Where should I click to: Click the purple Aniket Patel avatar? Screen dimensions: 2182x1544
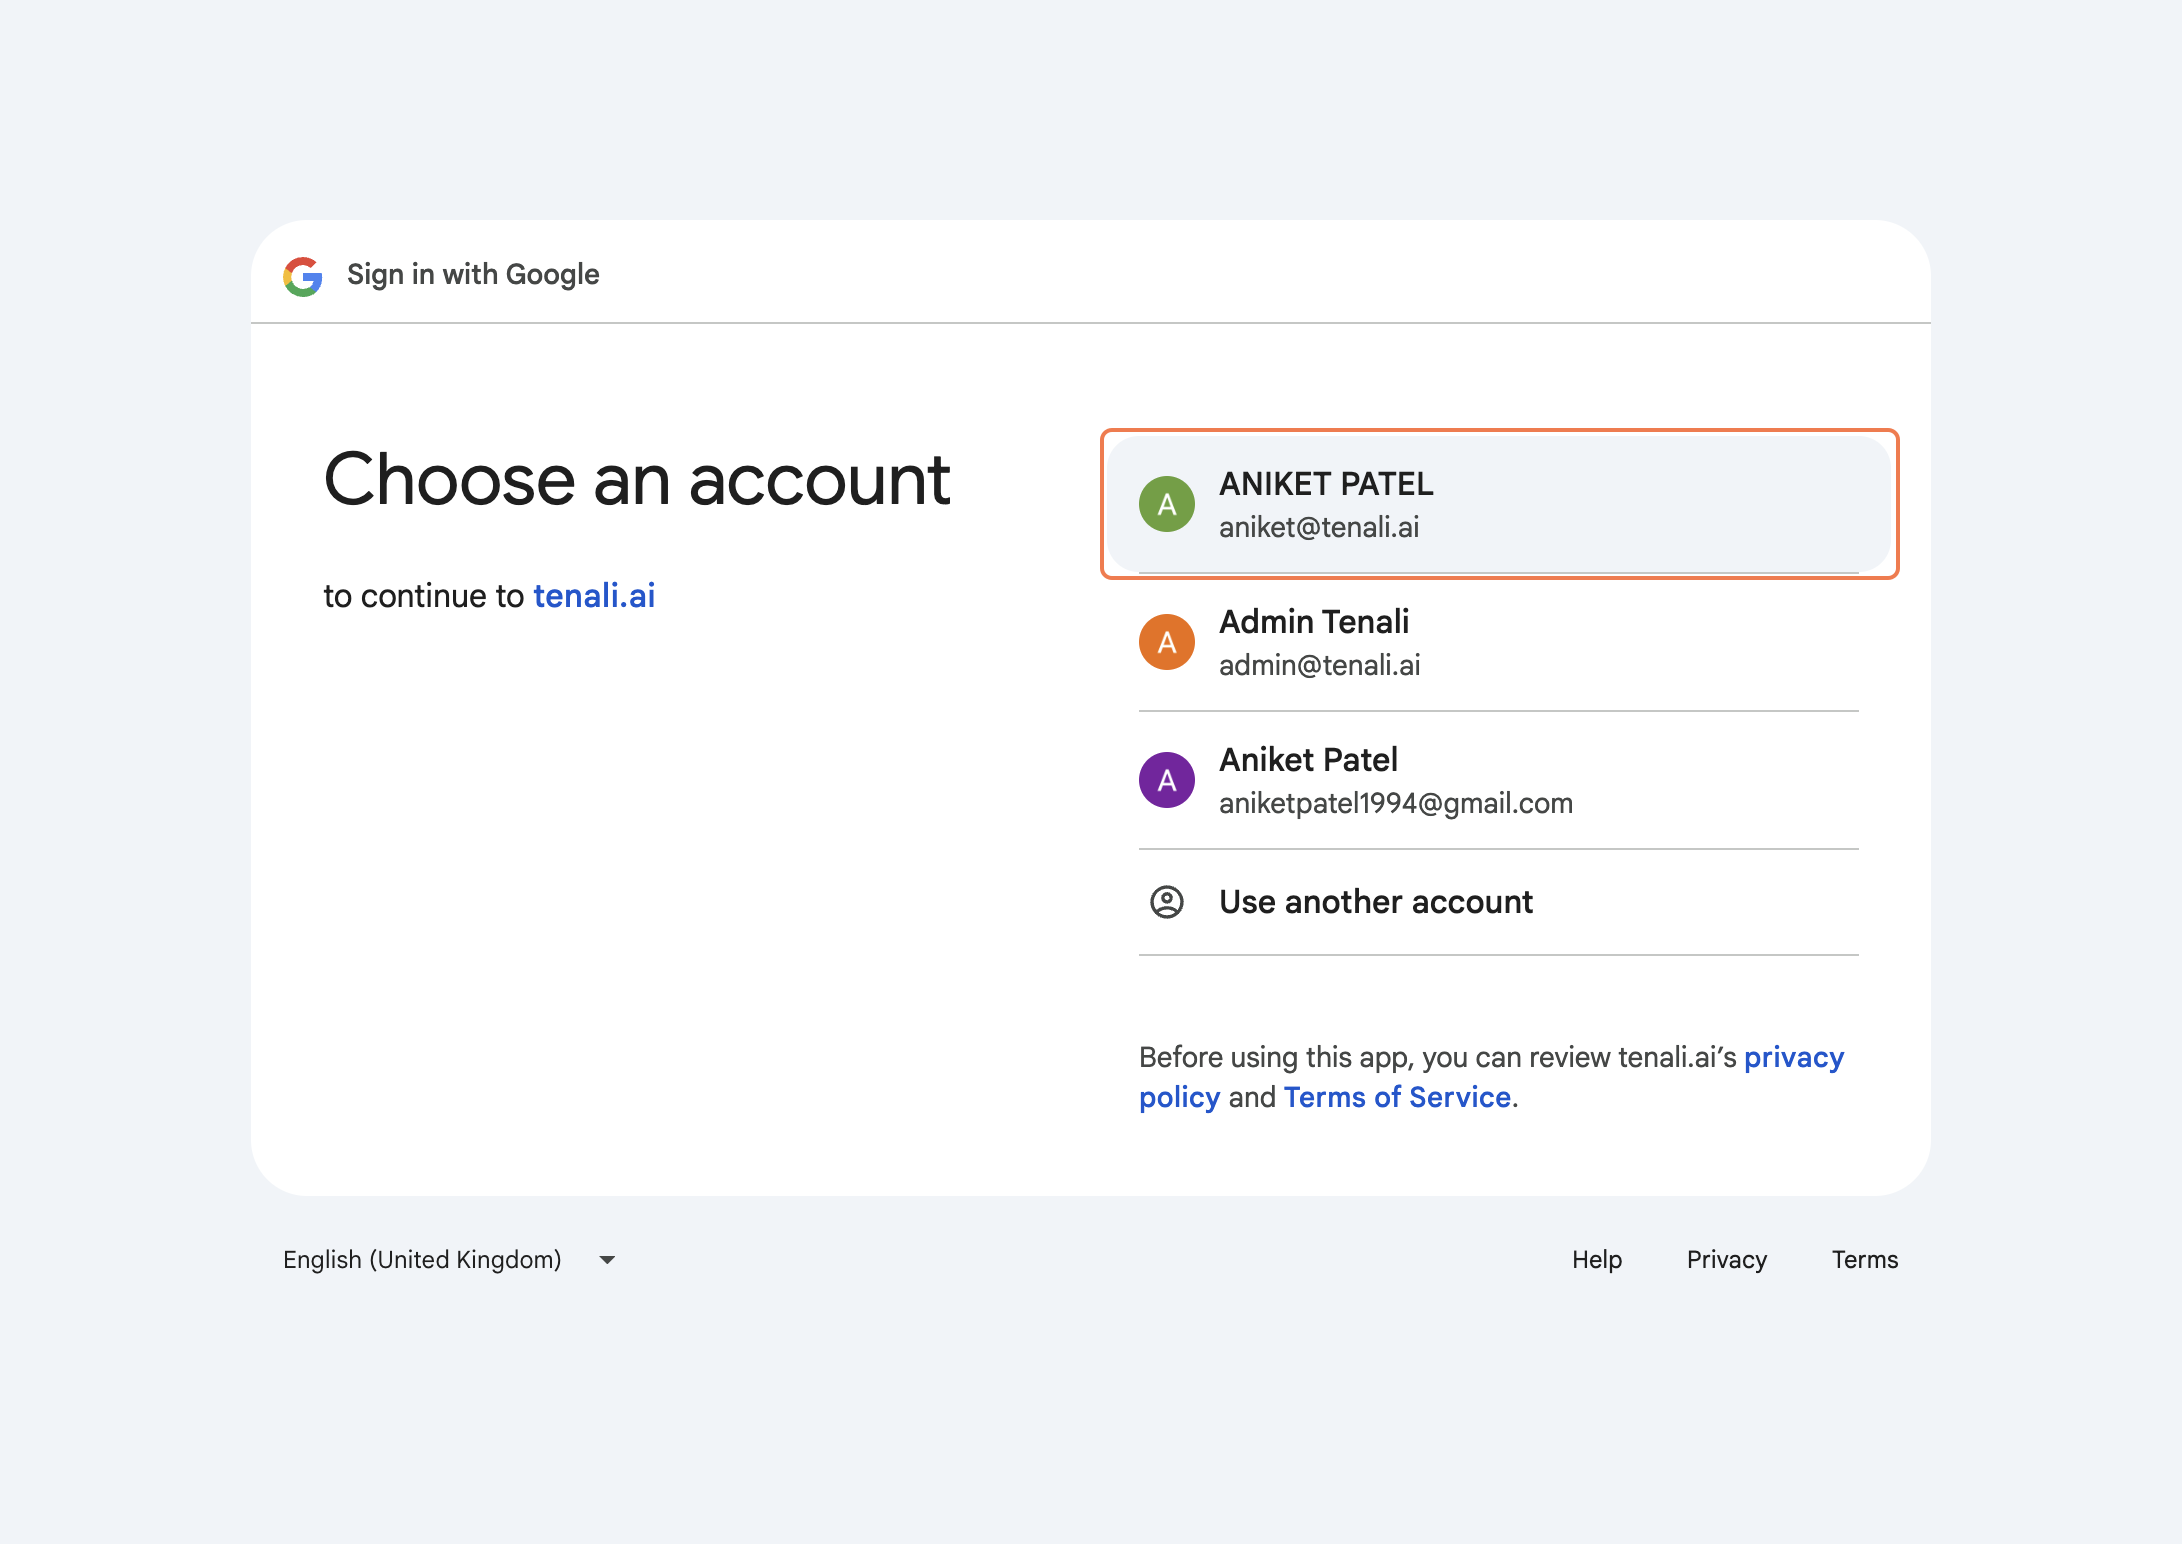(1166, 780)
